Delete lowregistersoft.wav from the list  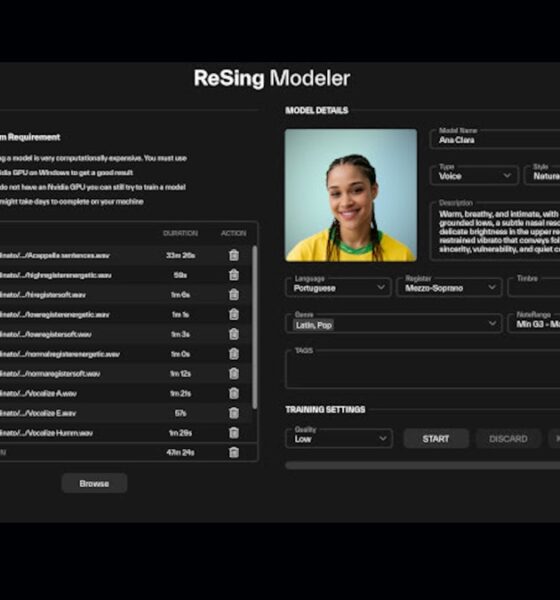(x=233, y=334)
